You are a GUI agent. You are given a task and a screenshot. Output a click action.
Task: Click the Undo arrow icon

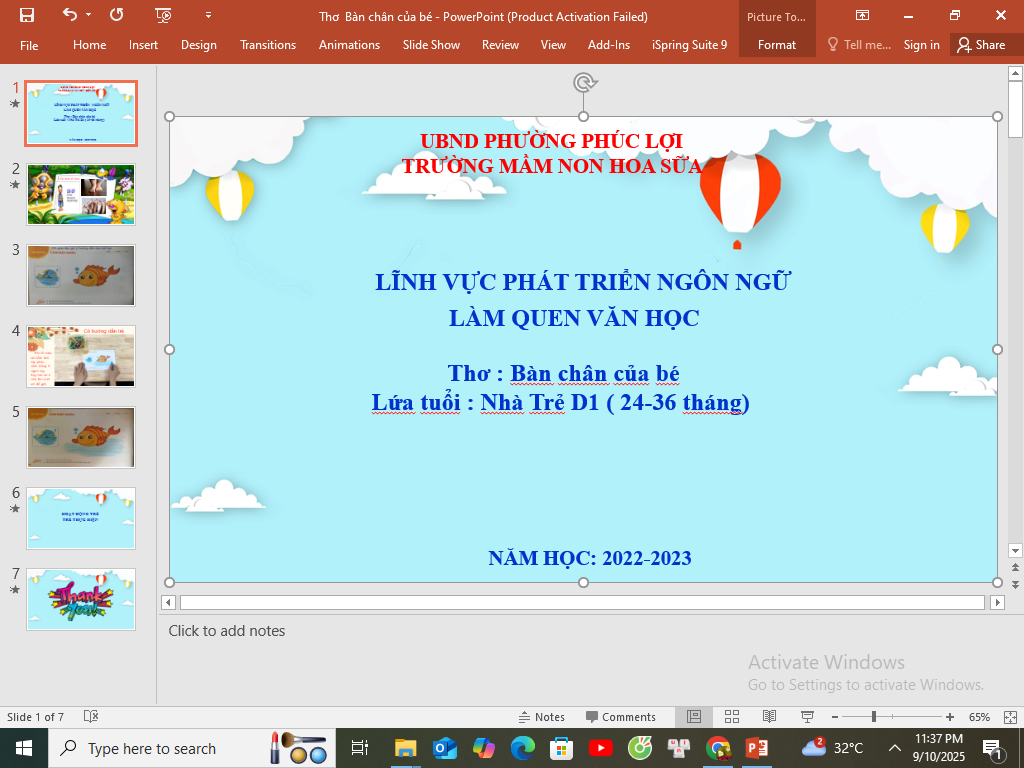pos(69,15)
